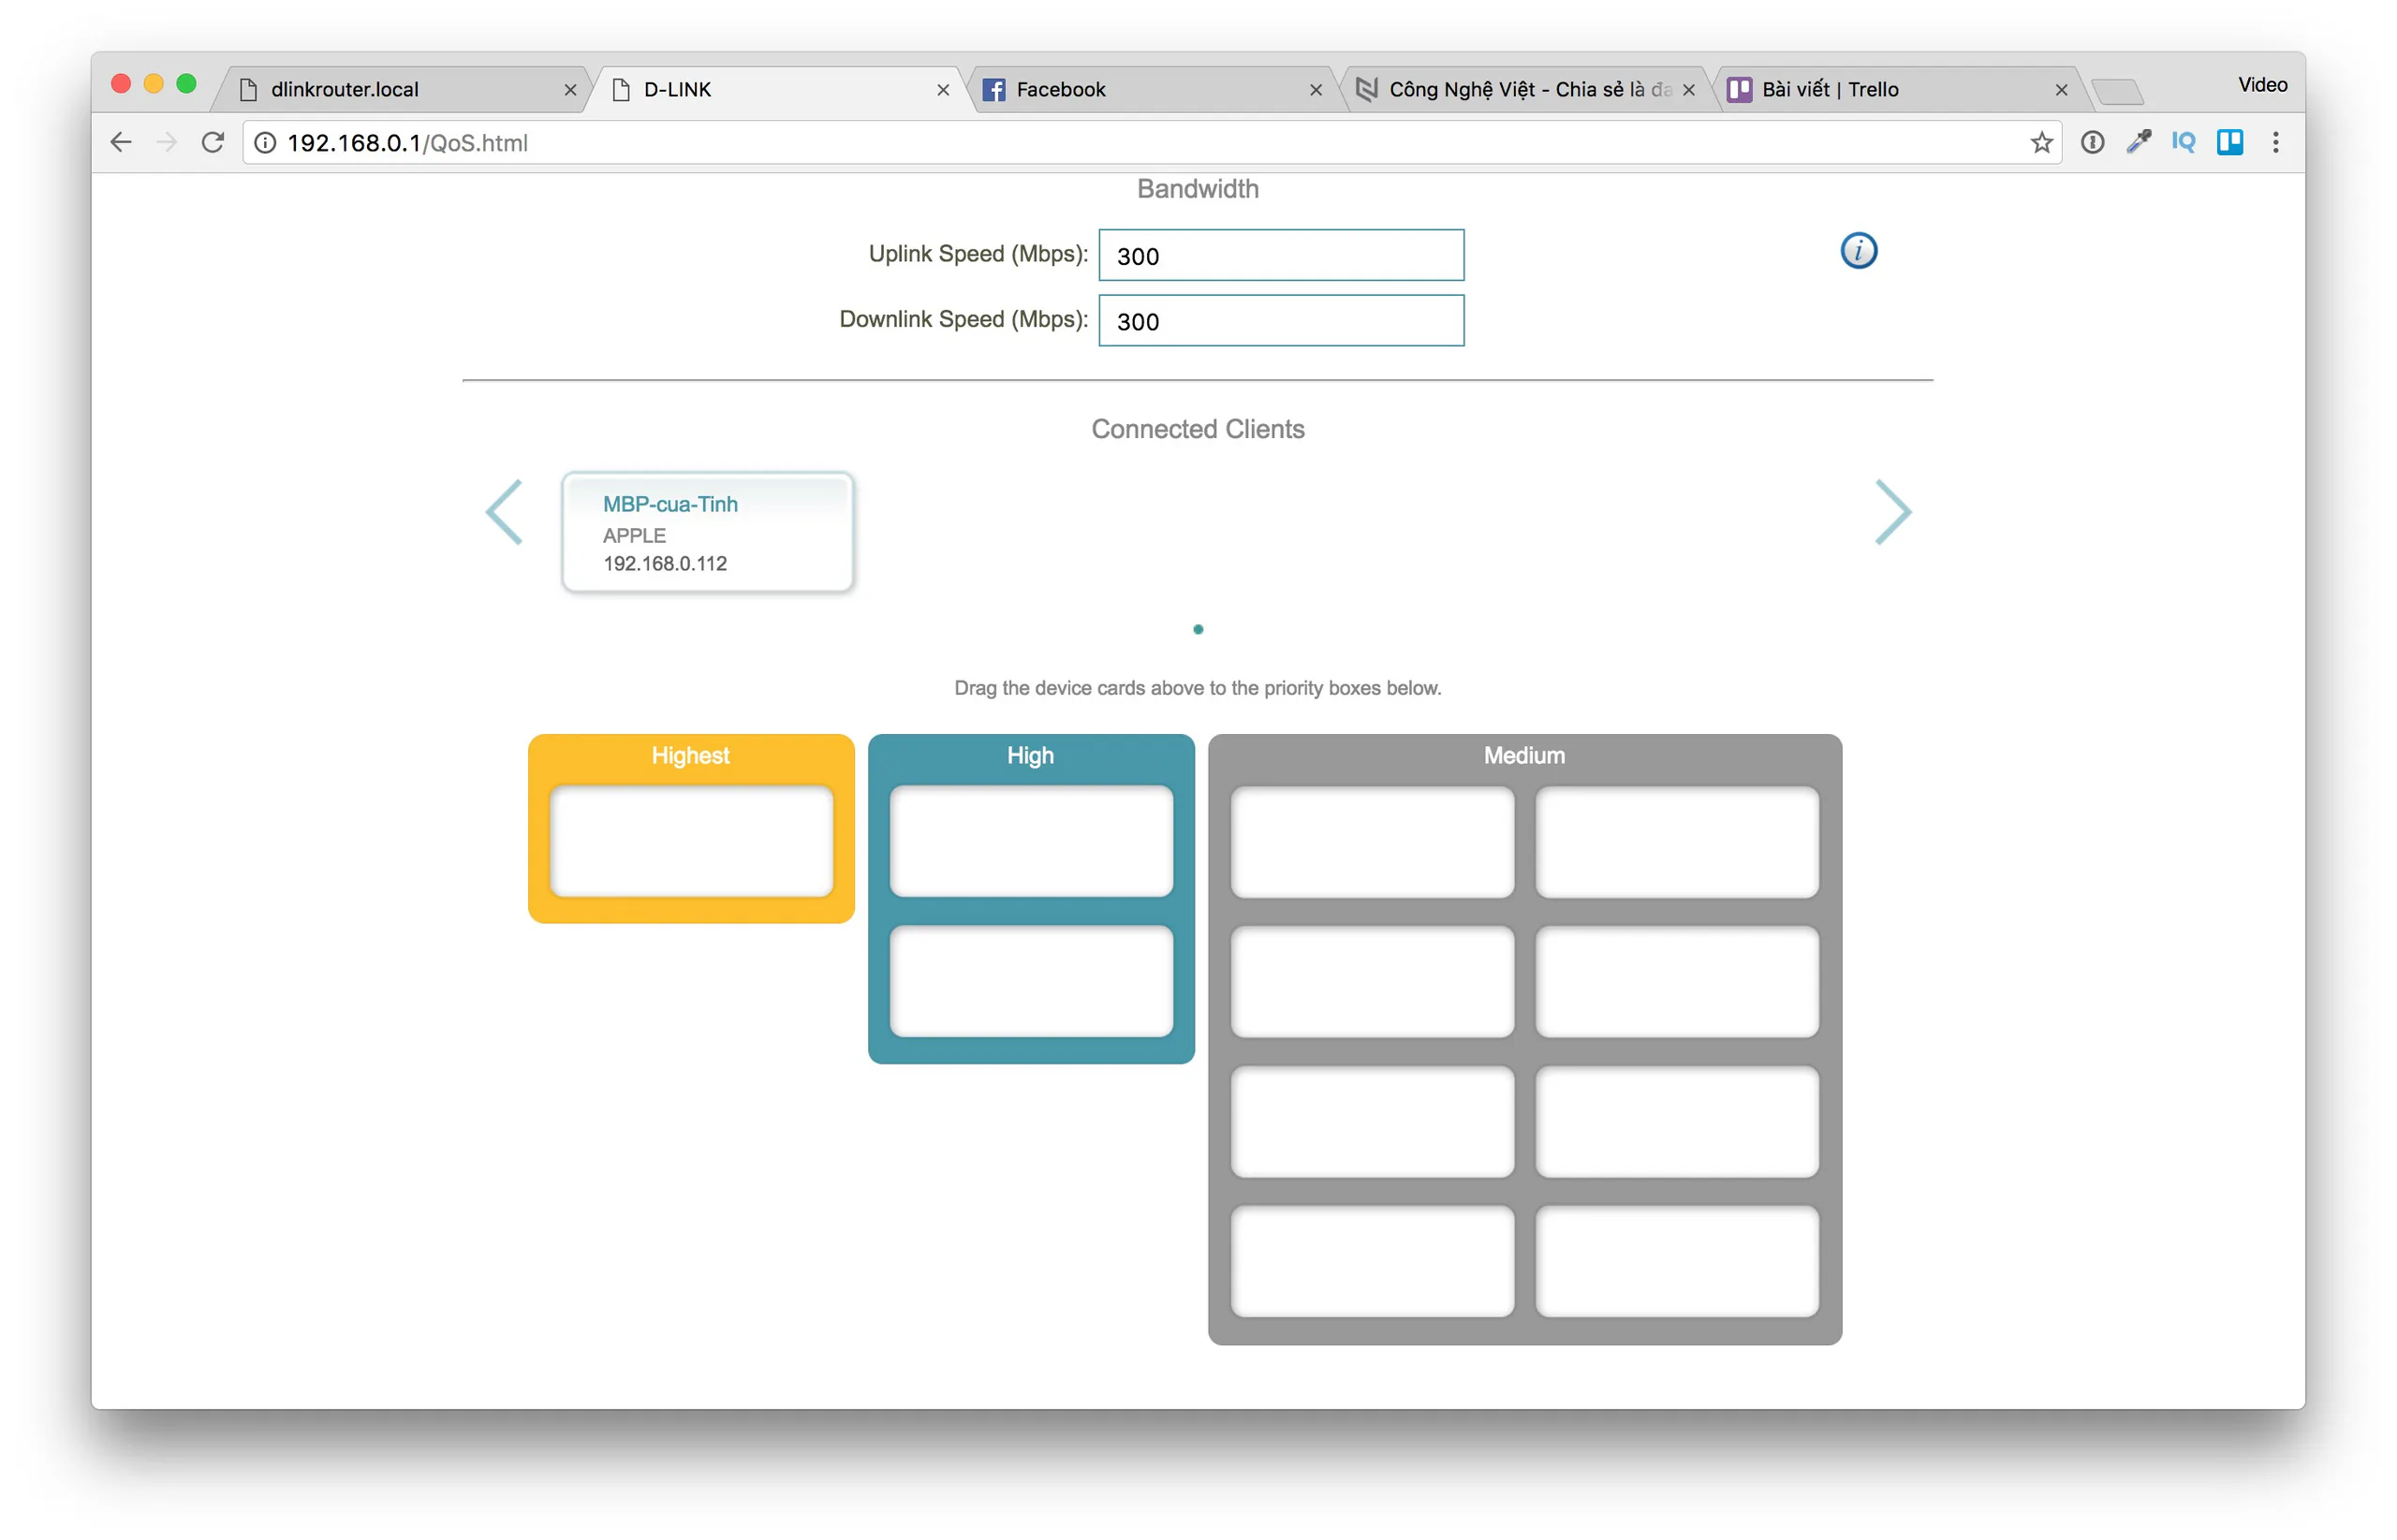Click the Medium priority box title
The height and width of the screenshot is (1540, 2397).
pyautogui.click(x=1524, y=755)
